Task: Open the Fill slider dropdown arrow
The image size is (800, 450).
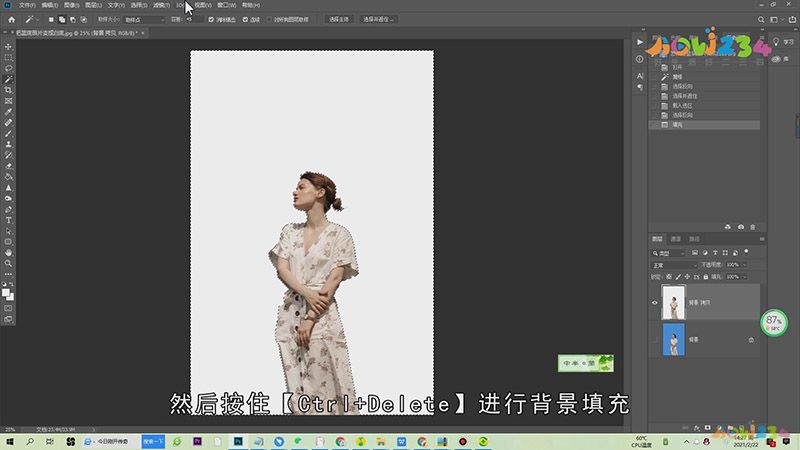Action: tap(744, 277)
